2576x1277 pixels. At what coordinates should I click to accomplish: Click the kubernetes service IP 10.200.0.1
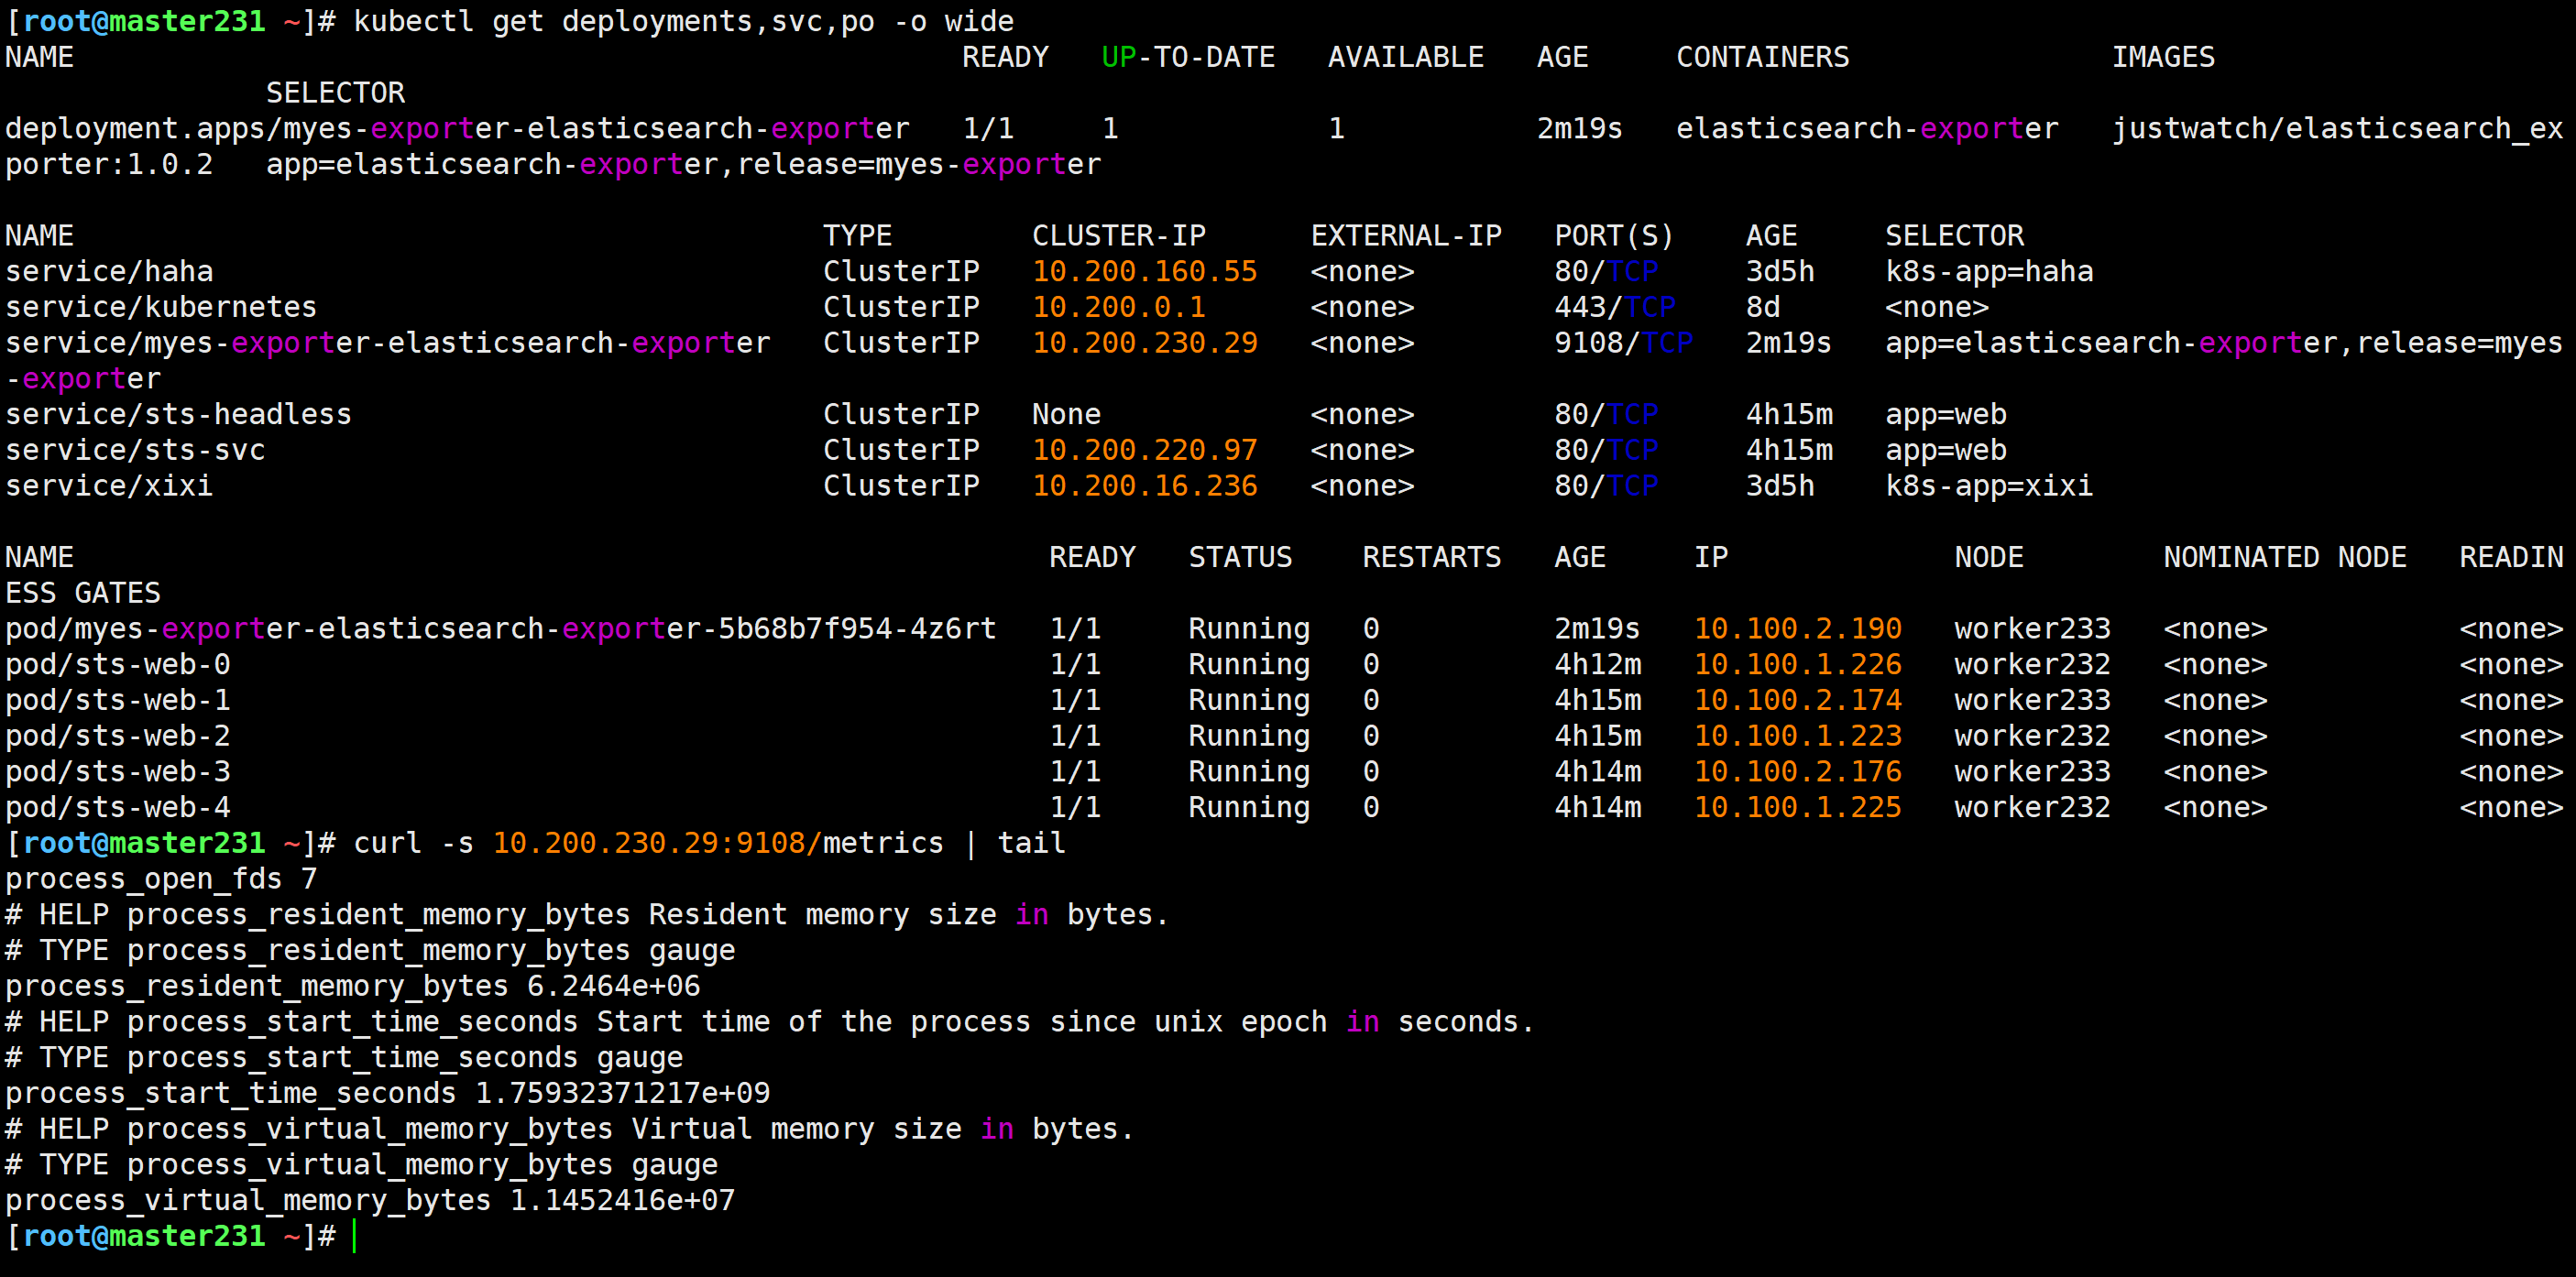[x=1118, y=307]
